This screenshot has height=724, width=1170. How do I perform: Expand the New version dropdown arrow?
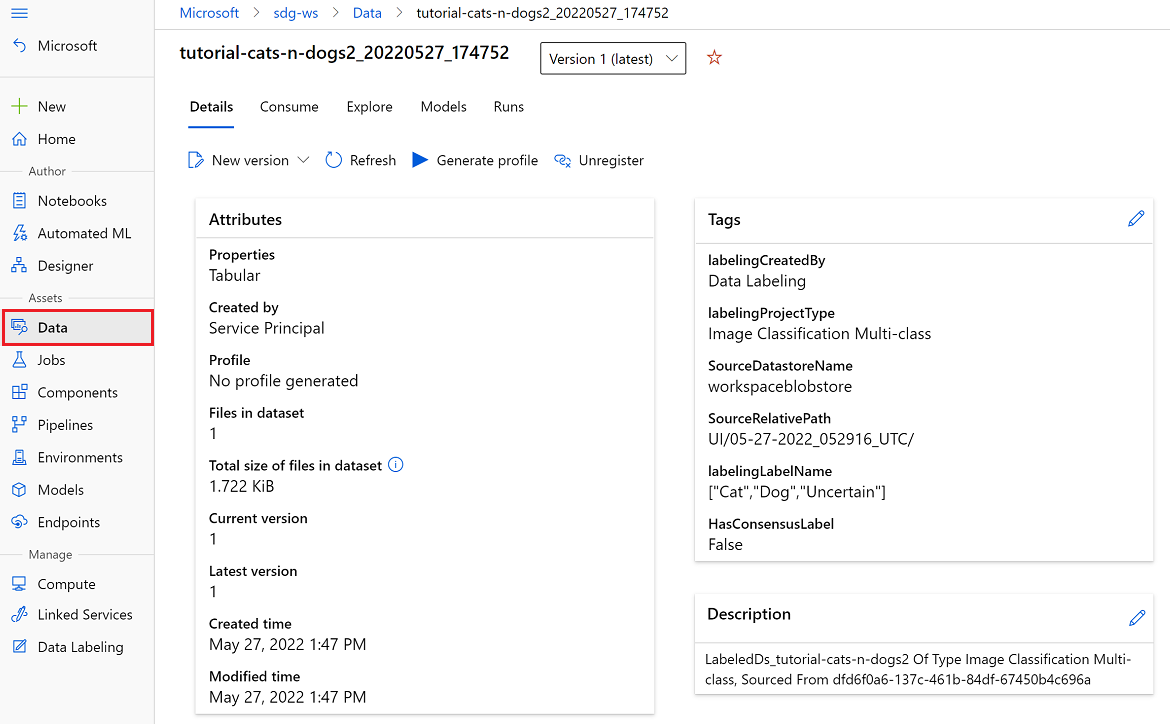click(x=304, y=160)
